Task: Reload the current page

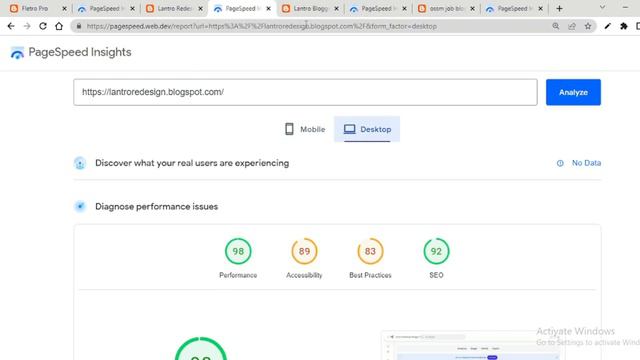Action: click(43, 26)
